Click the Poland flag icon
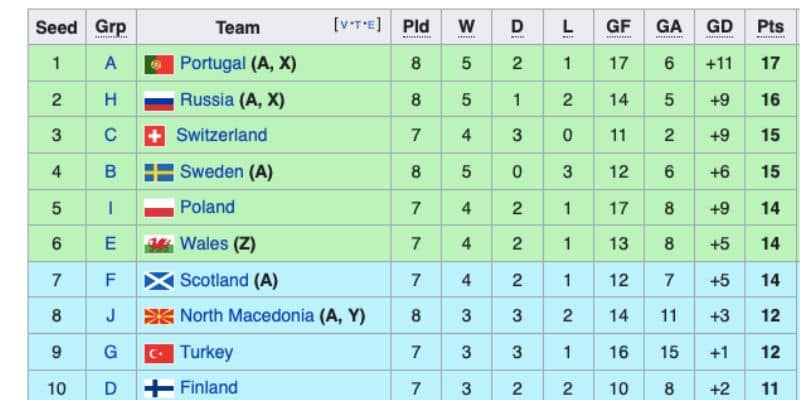 pyautogui.click(x=159, y=208)
